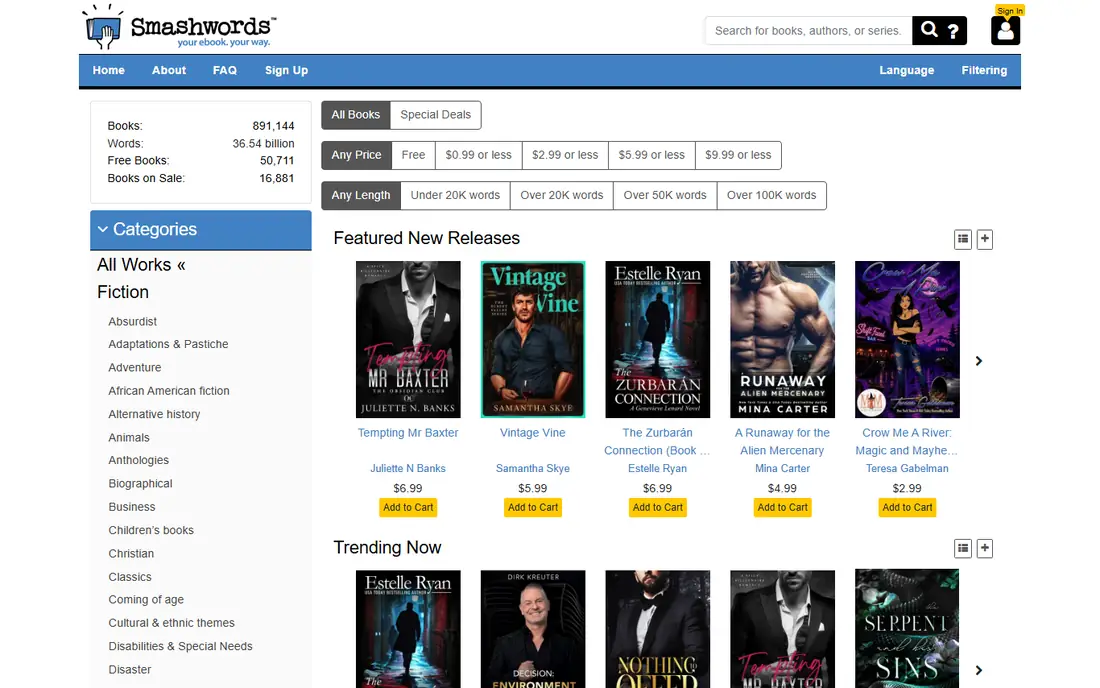Image resolution: width=1100 pixels, height=688 pixels.
Task: Switch Trending Now to list view
Action: click(x=962, y=548)
